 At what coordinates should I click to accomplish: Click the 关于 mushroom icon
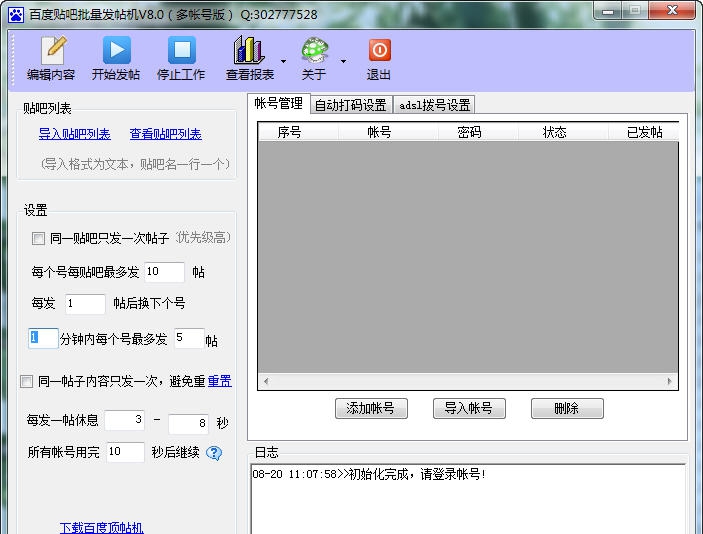coord(314,59)
